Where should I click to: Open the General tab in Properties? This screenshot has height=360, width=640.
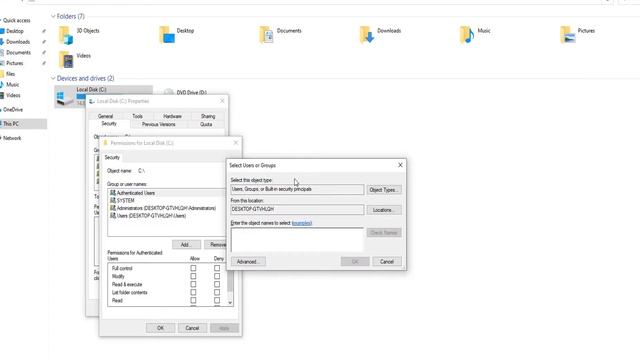[105, 116]
